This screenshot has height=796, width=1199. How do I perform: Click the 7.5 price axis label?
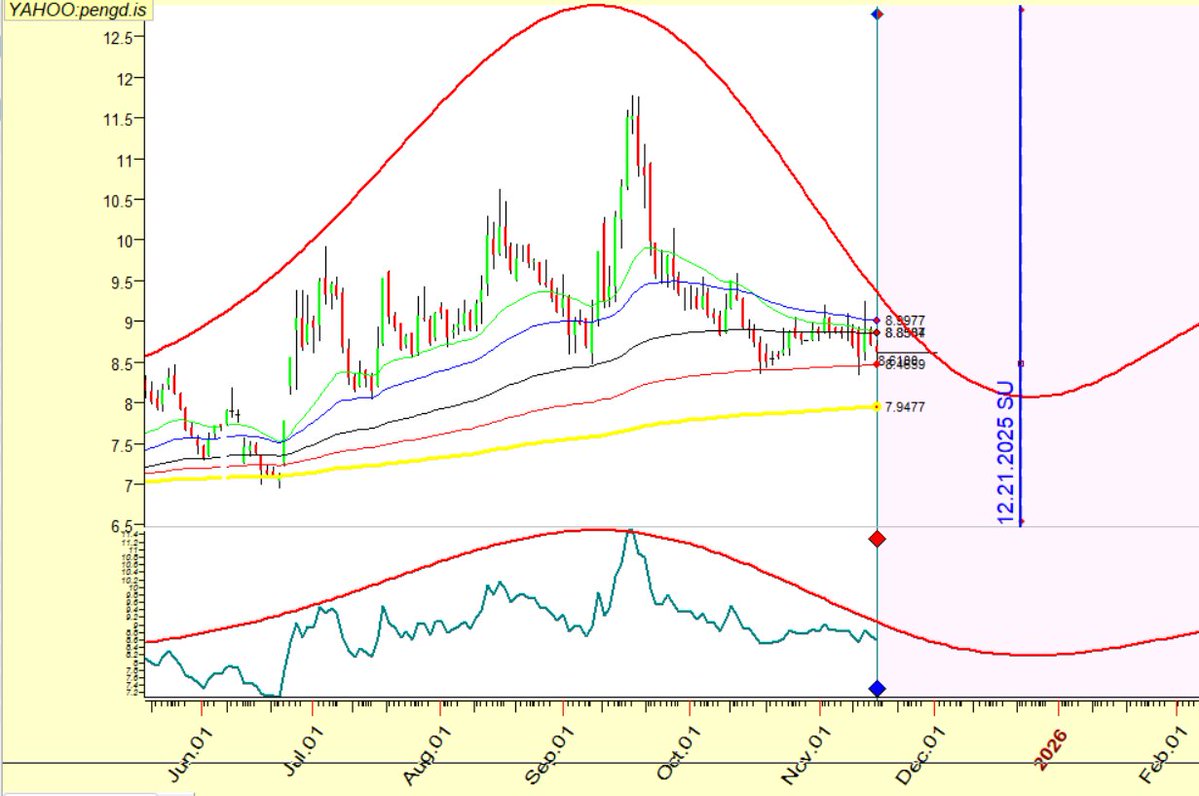point(122,445)
